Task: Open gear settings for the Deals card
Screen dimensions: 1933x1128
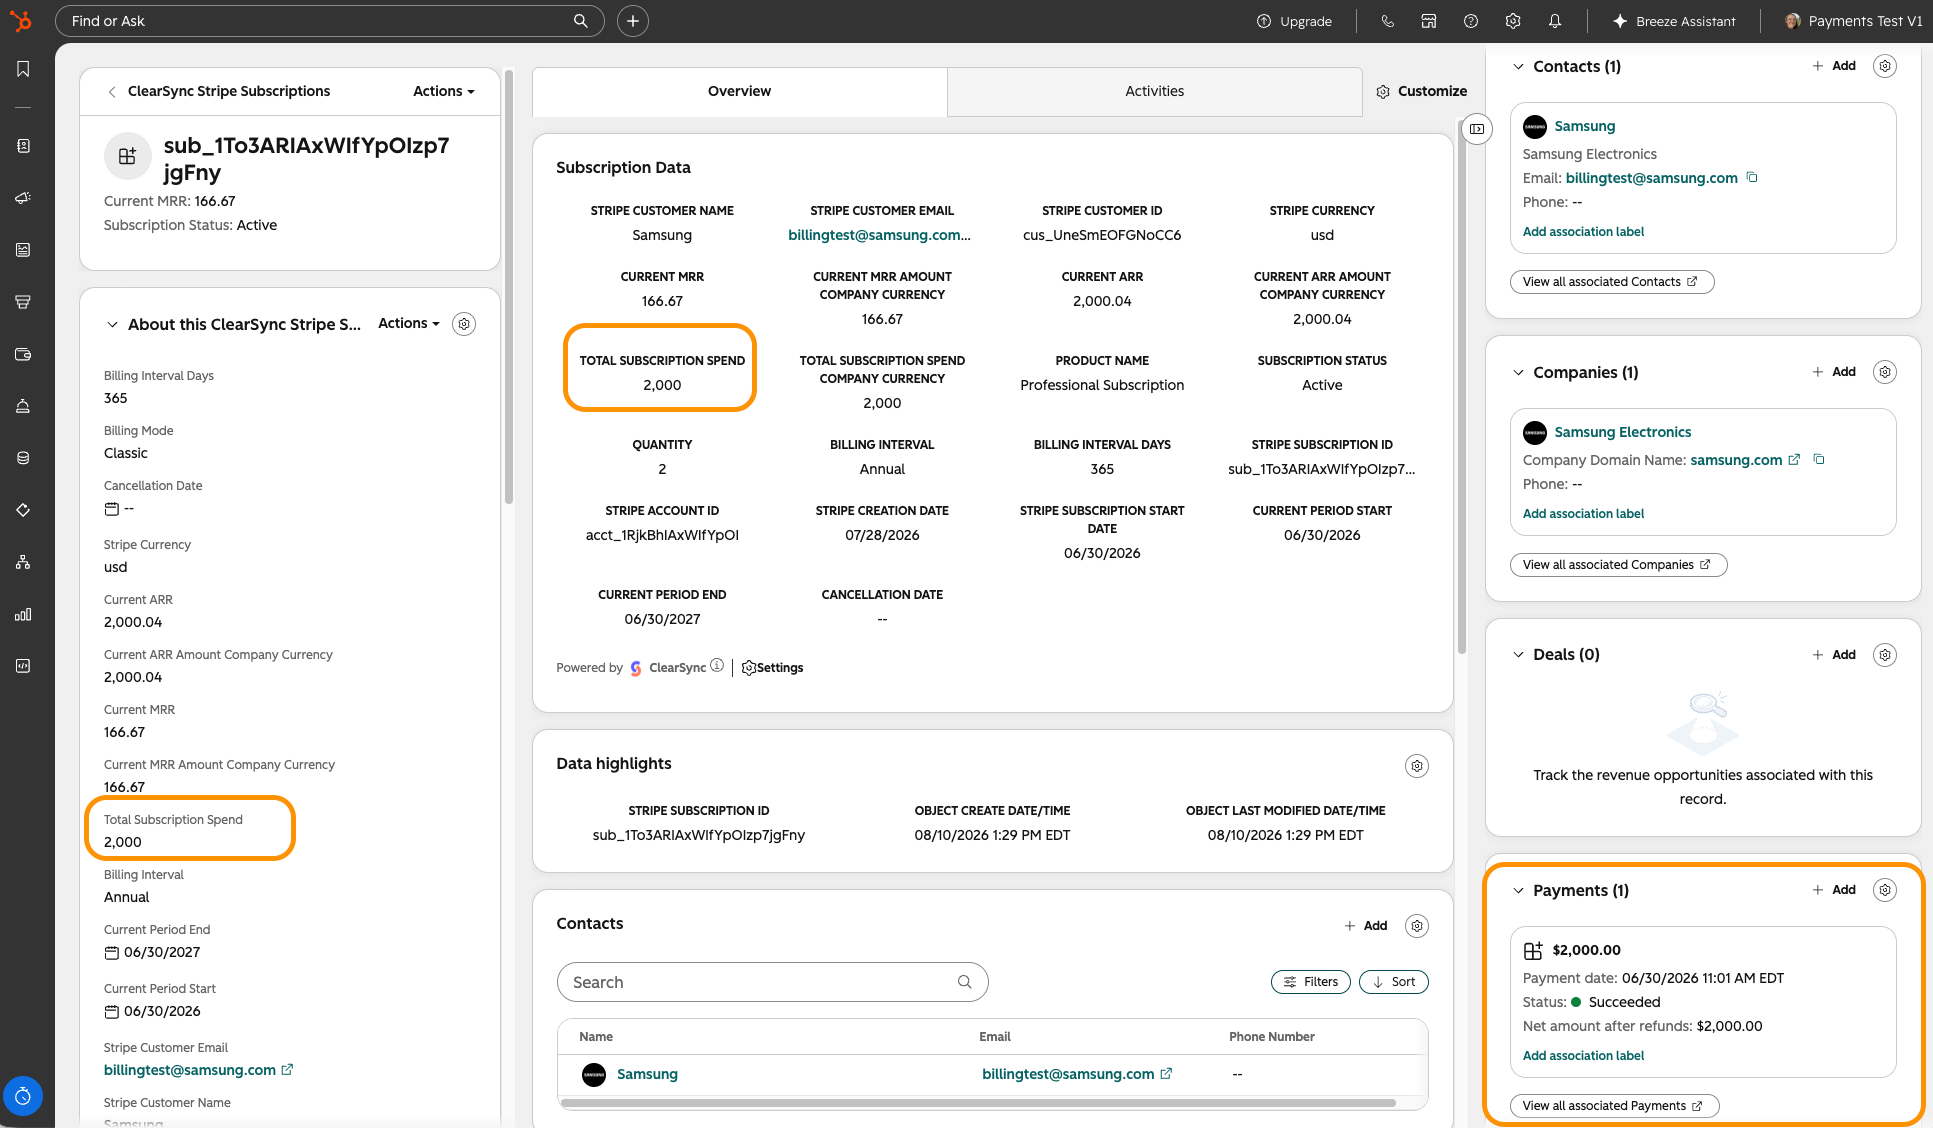Action: [1885, 655]
